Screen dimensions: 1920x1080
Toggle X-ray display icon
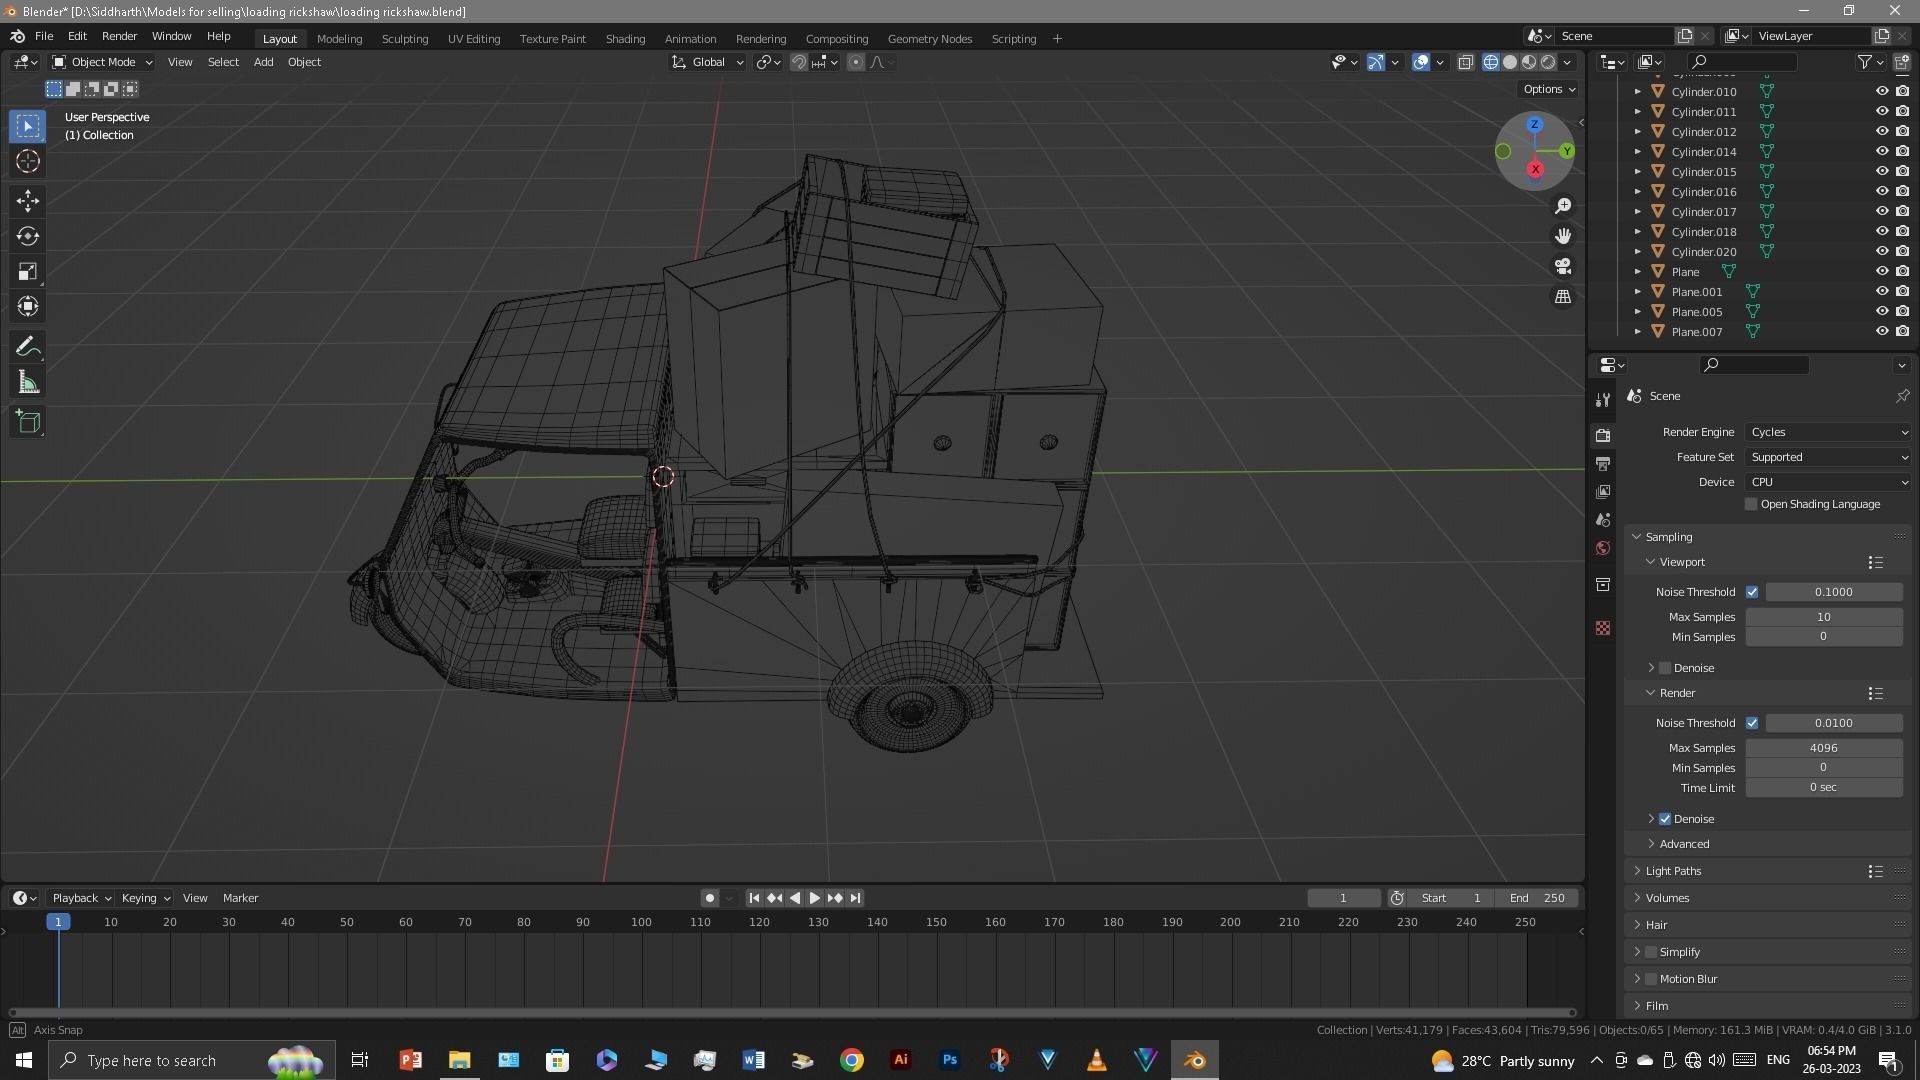click(1466, 62)
